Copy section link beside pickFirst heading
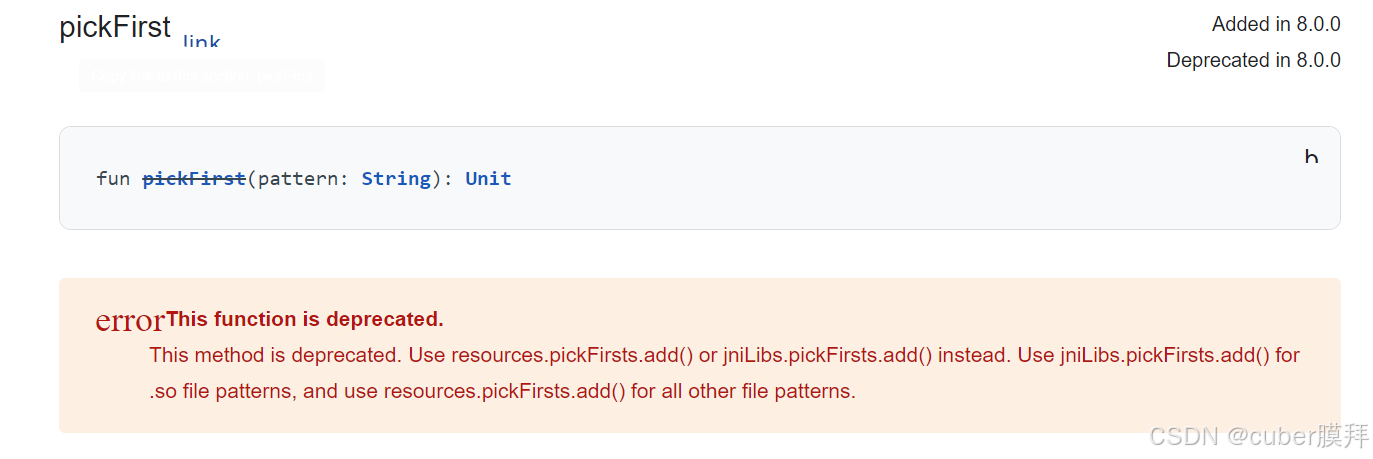 (201, 42)
